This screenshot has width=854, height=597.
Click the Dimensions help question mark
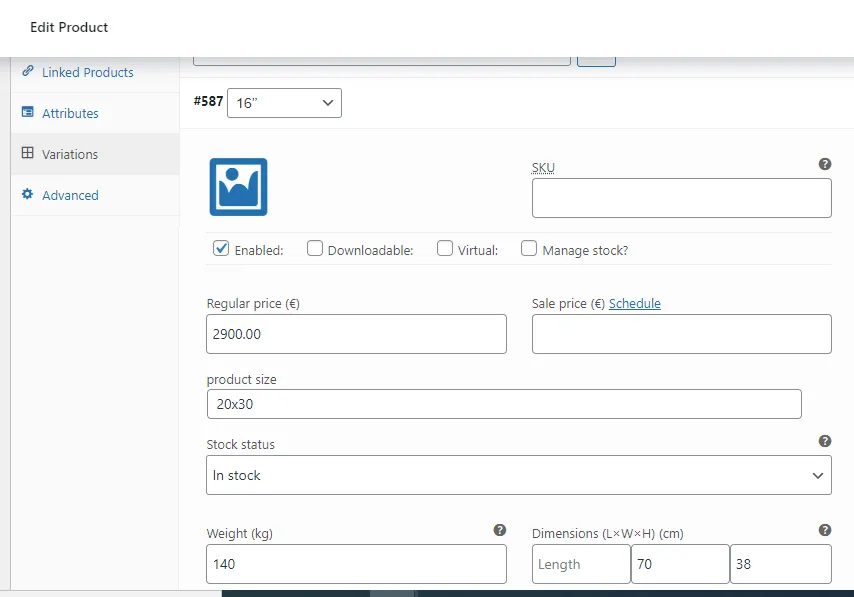pyautogui.click(x=825, y=530)
